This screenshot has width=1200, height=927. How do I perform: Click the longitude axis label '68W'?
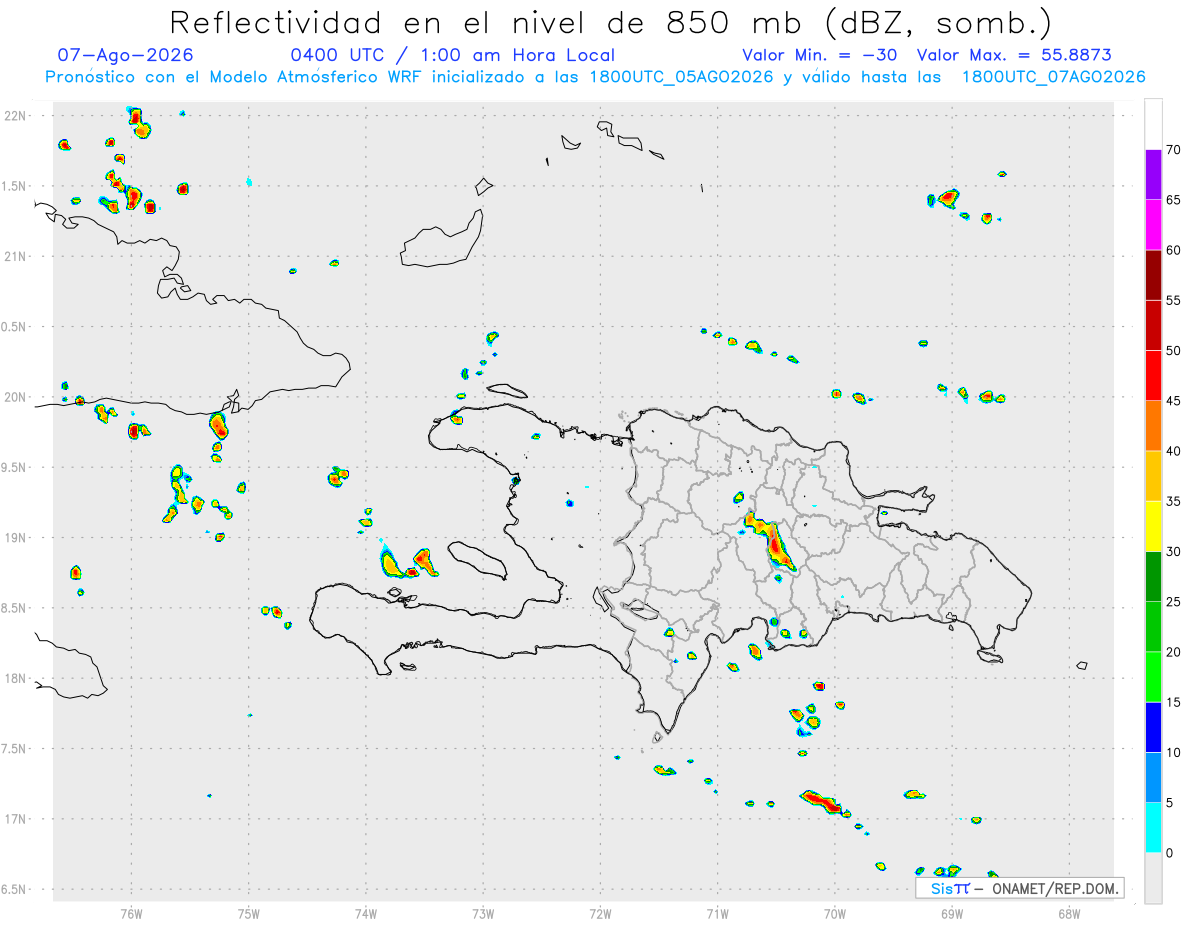coord(1069,912)
